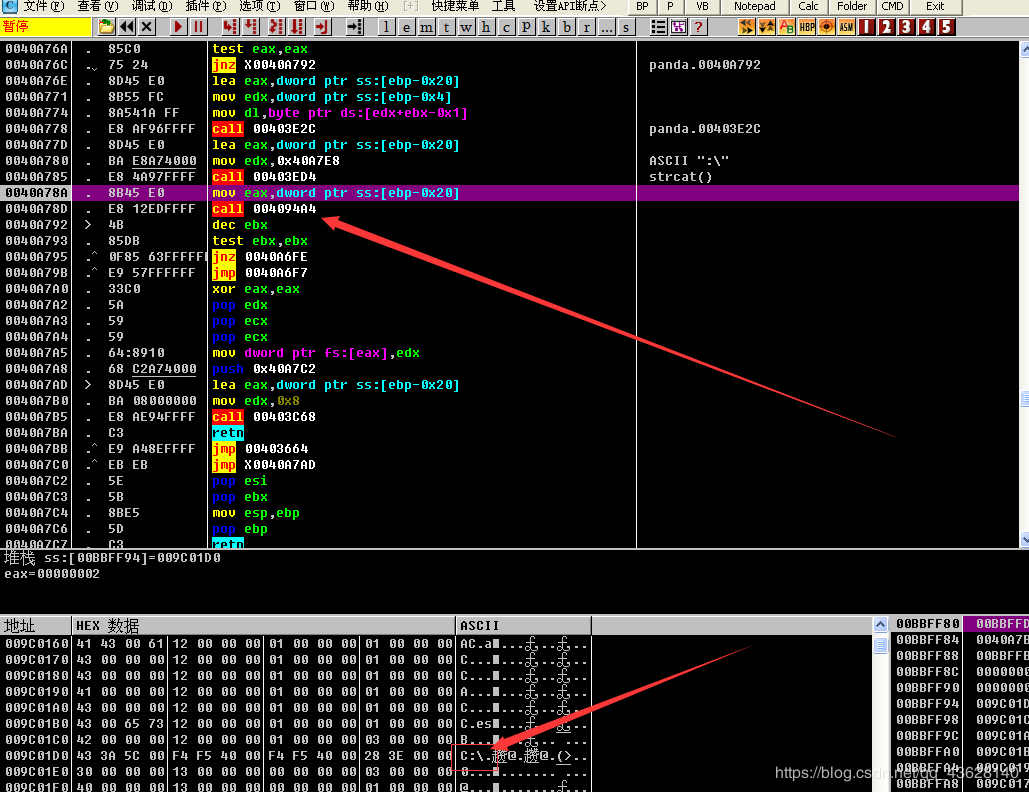Click the orange crosshair target icon
Screen dimensions: 1029x792
pos(827,27)
